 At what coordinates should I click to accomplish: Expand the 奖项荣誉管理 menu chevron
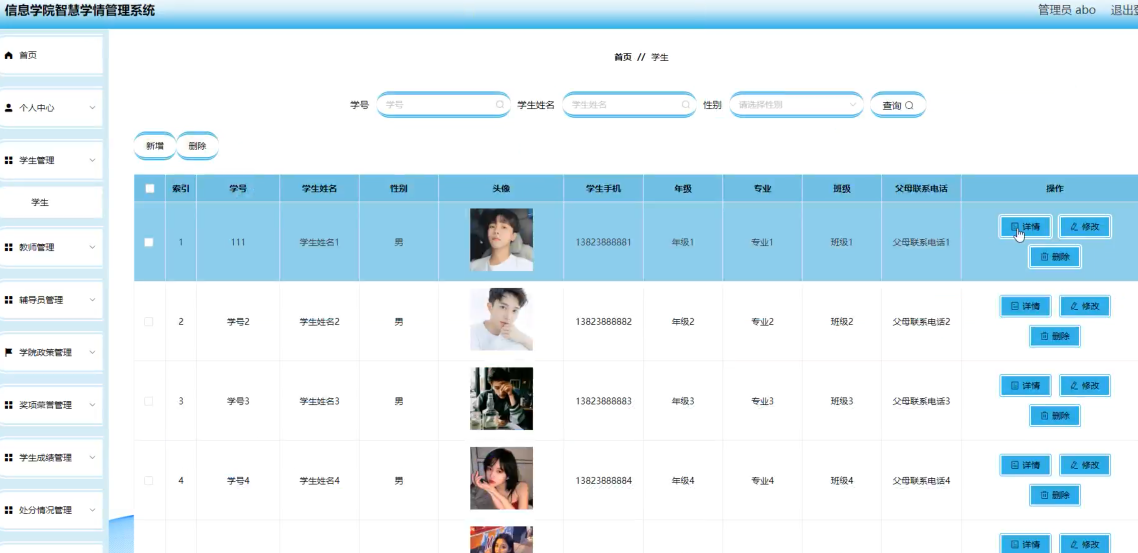(x=92, y=405)
